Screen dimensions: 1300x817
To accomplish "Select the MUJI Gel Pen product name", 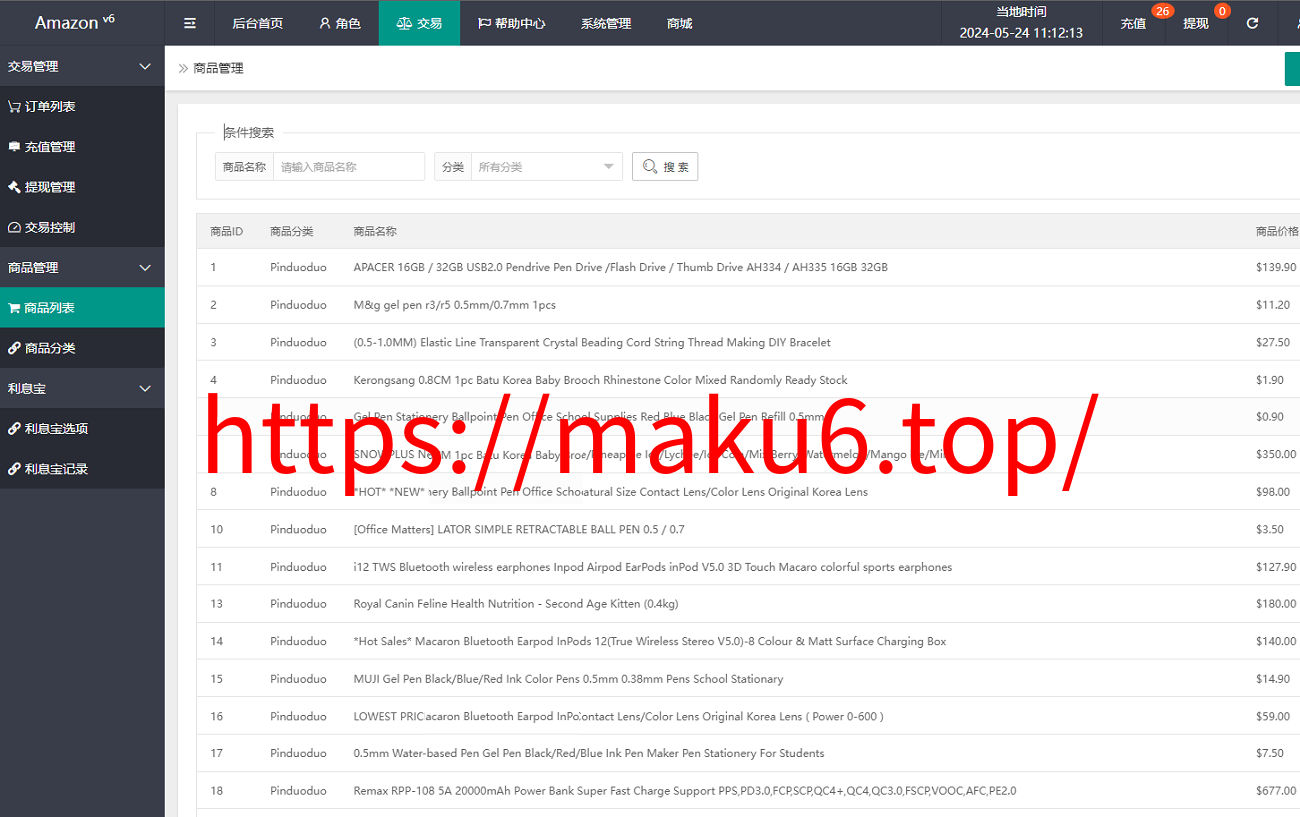I will coord(568,679).
